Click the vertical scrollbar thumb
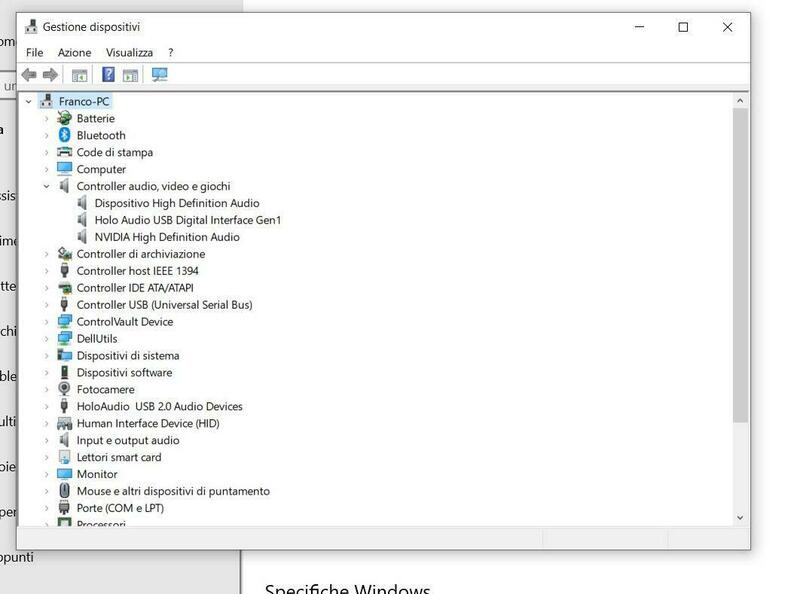Screen dimensions: 800x594 tap(740, 265)
